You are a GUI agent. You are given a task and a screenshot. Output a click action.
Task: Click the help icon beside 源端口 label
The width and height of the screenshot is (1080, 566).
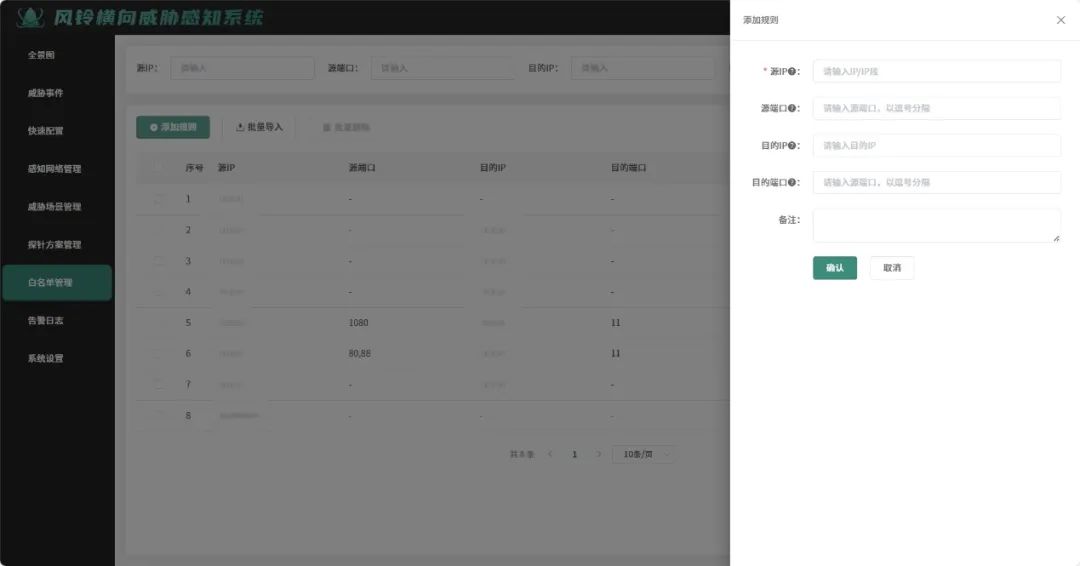coord(791,109)
